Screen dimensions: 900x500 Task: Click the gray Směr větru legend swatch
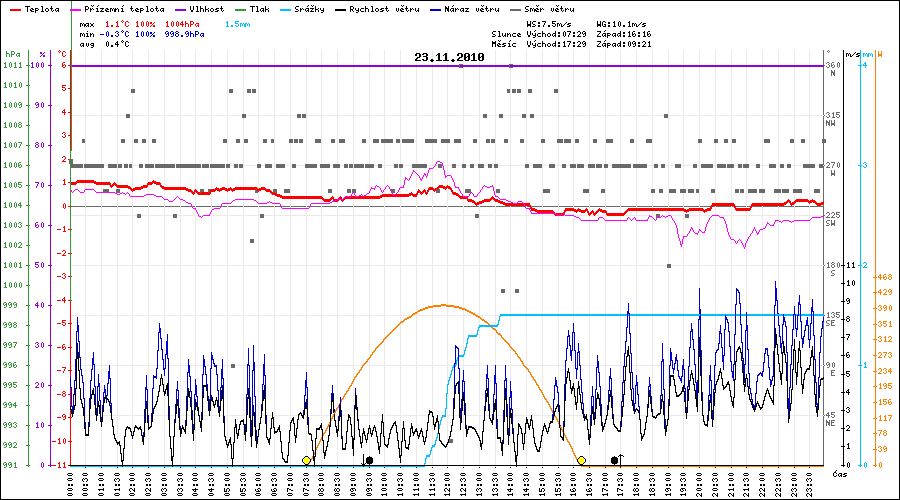(x=515, y=10)
